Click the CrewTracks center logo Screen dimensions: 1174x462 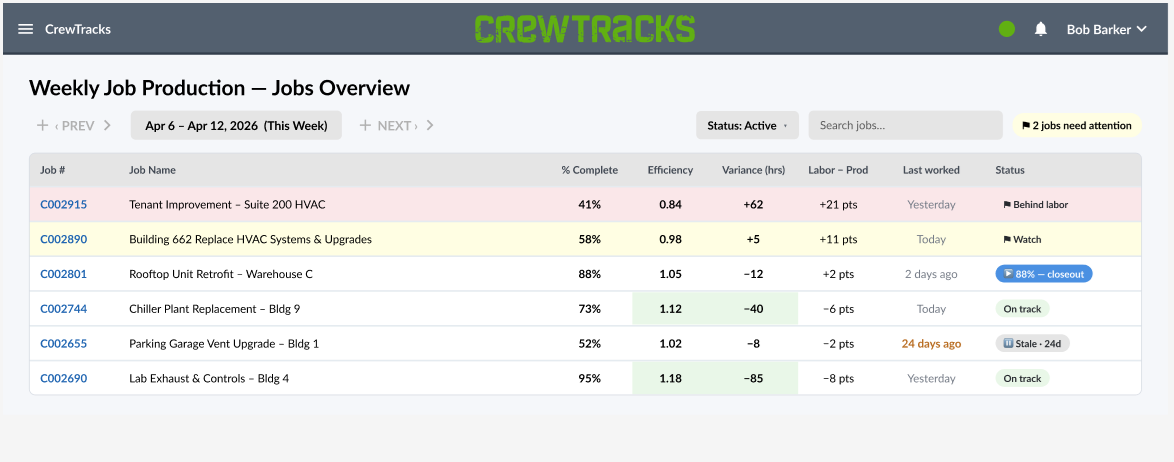[585, 28]
